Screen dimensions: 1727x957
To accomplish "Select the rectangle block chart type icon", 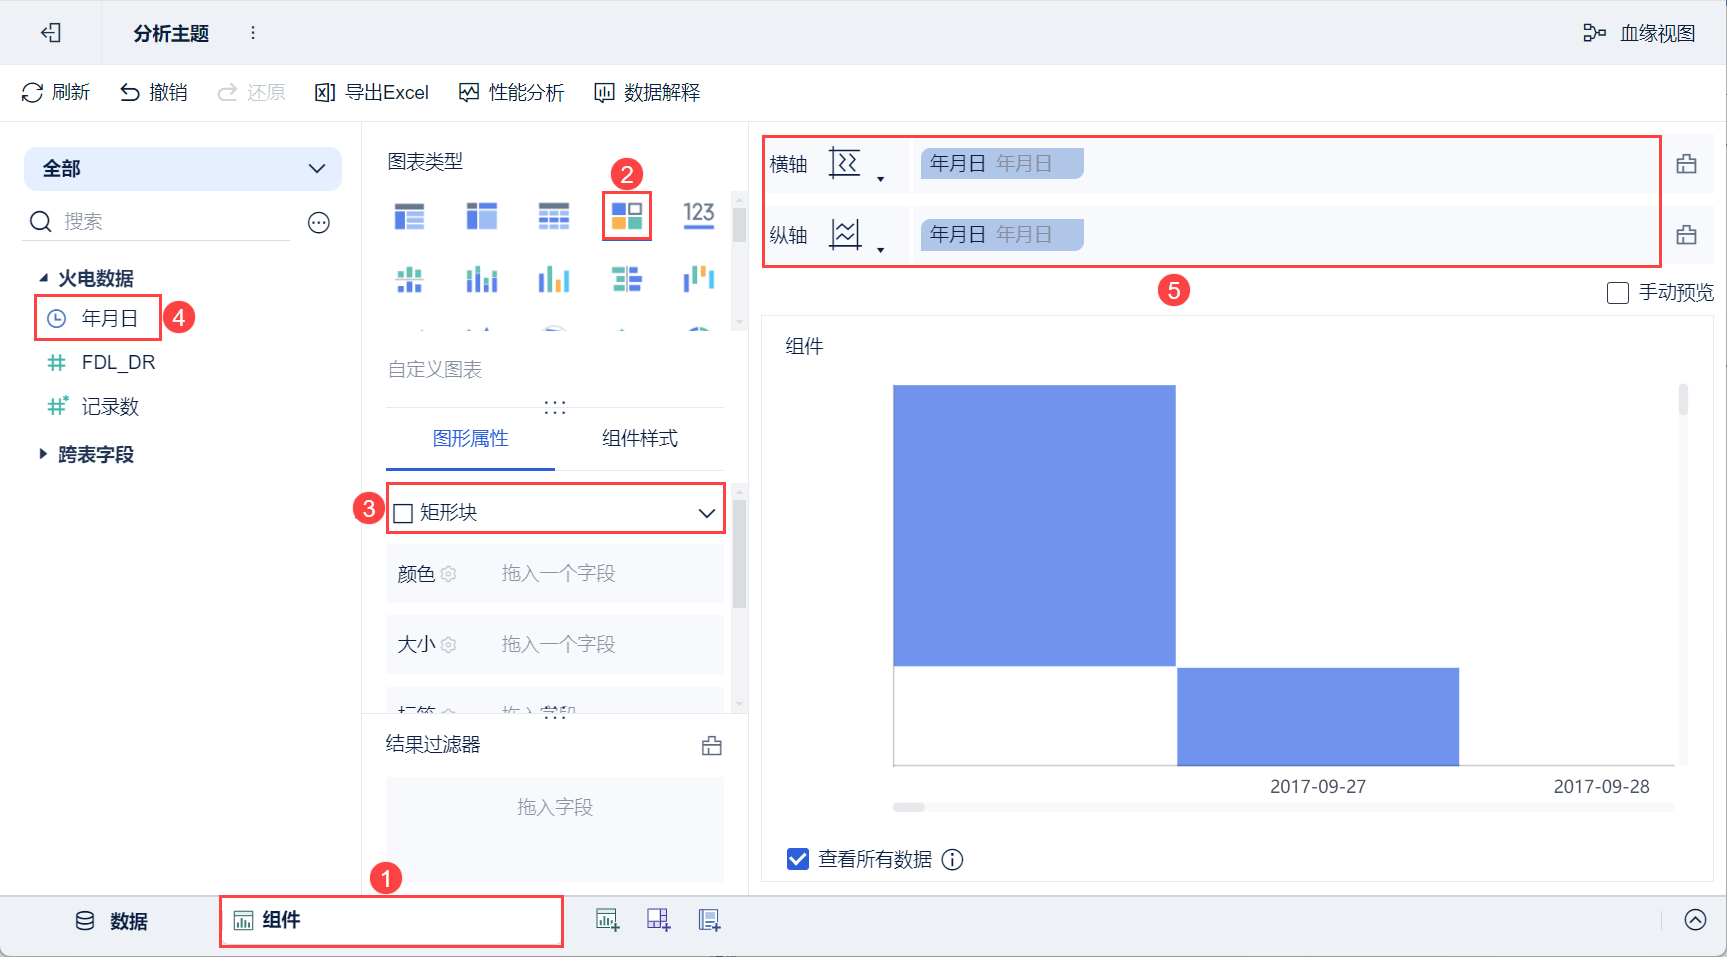I will pyautogui.click(x=627, y=216).
